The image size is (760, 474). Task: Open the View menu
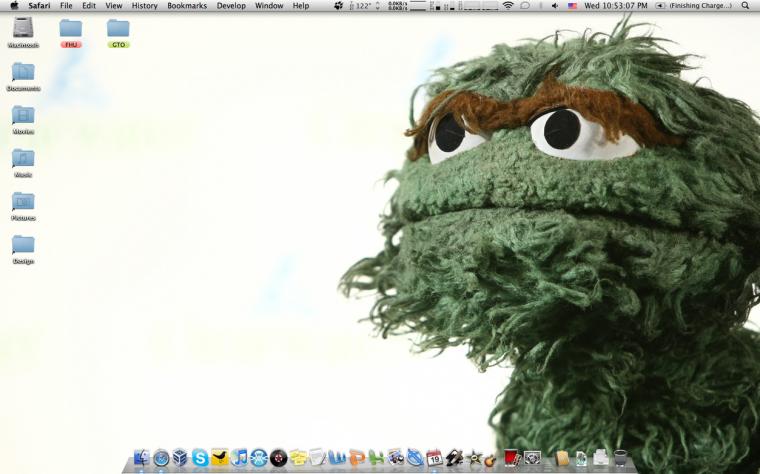tap(114, 6)
